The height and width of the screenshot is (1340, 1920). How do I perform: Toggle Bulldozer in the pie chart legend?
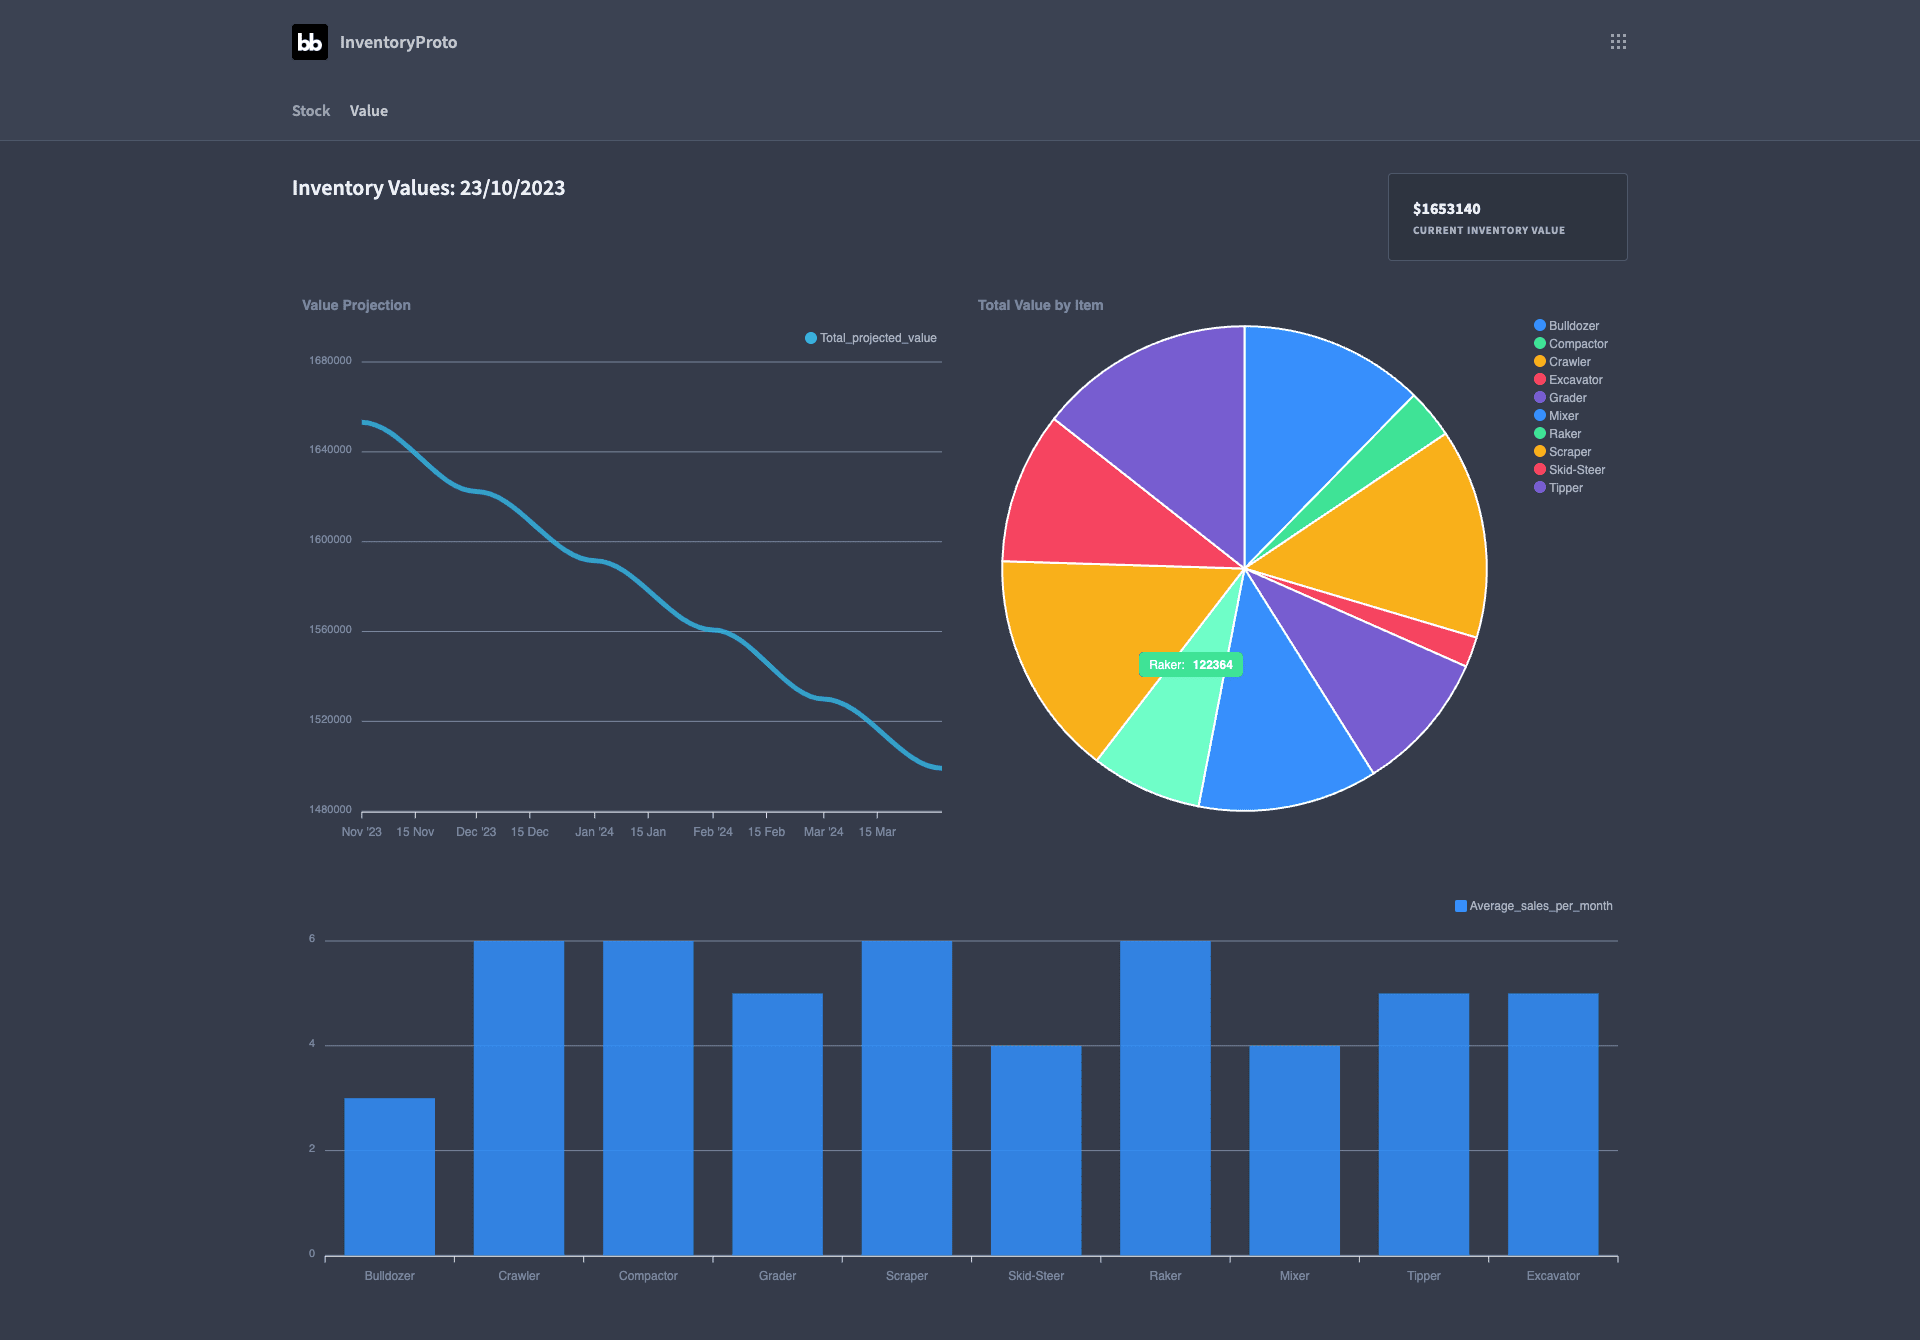pyautogui.click(x=1566, y=326)
